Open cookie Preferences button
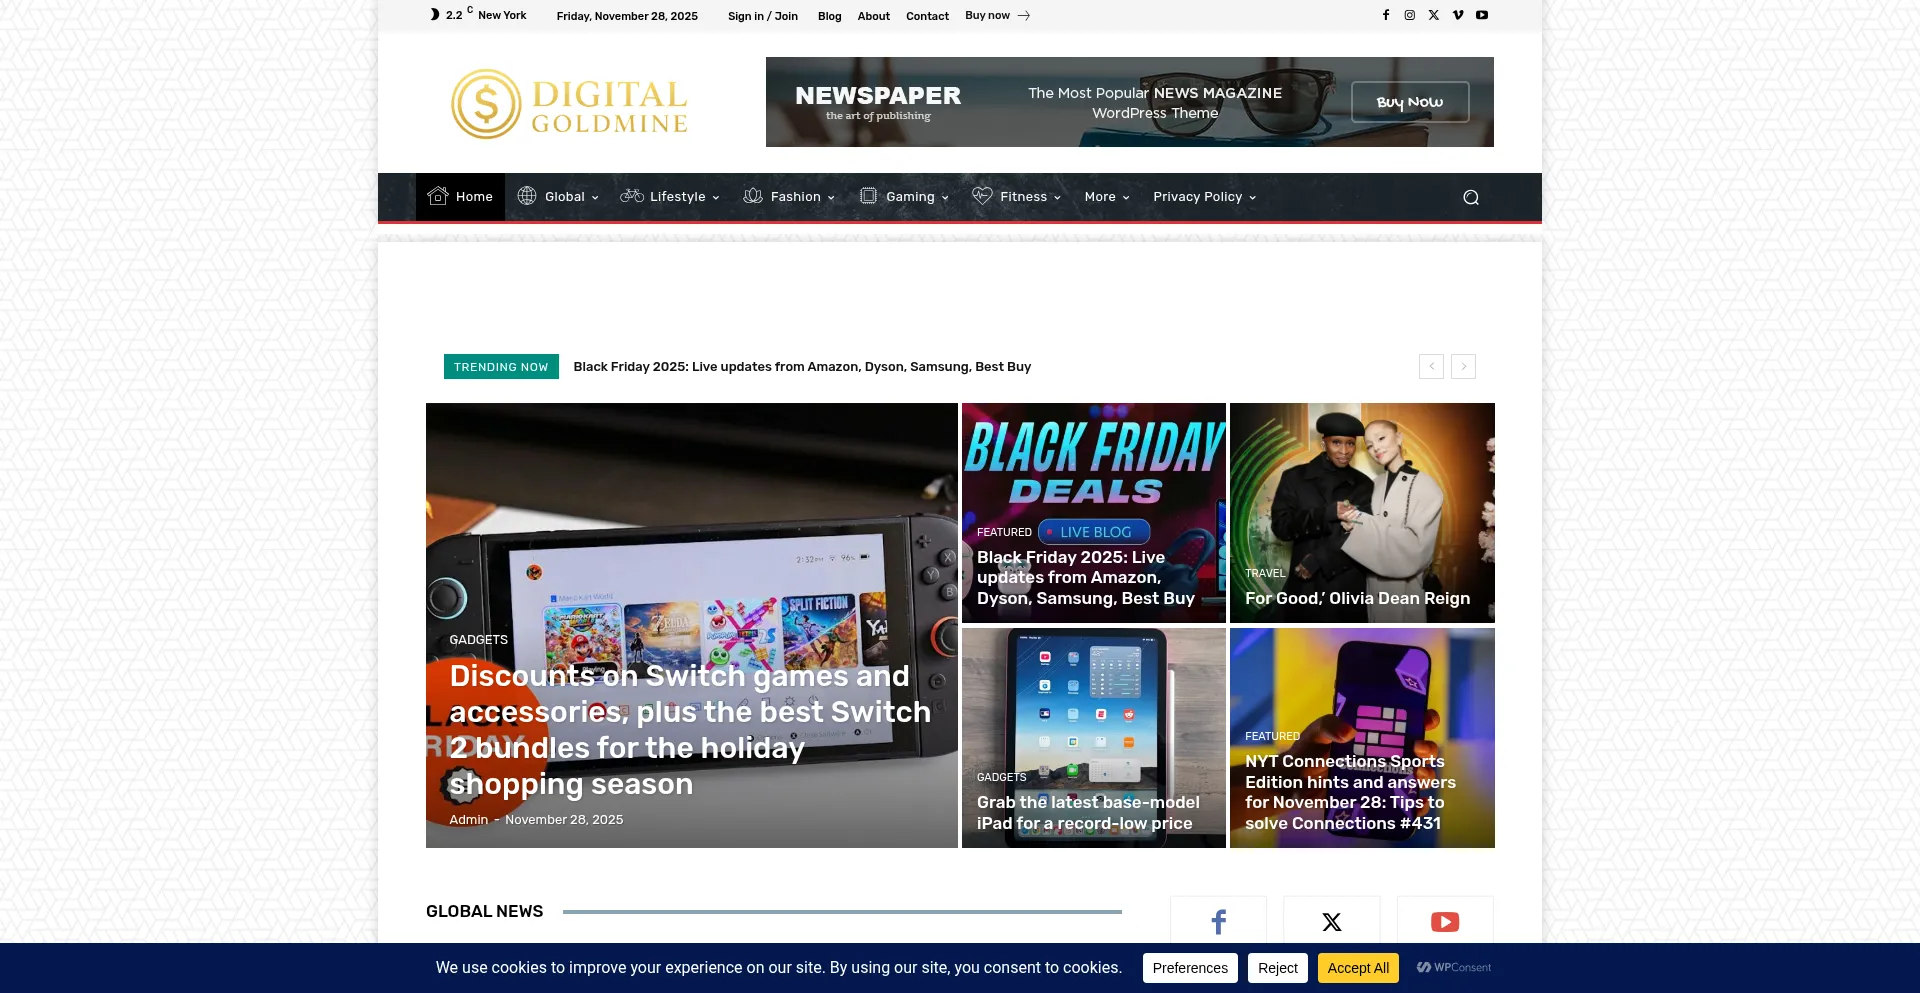 [x=1190, y=968]
